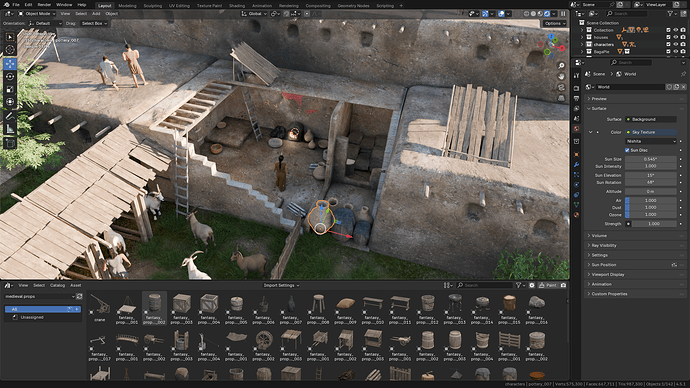The height and width of the screenshot is (388, 690).
Task: Toggle camera view icon in viewport
Action: coord(561,88)
